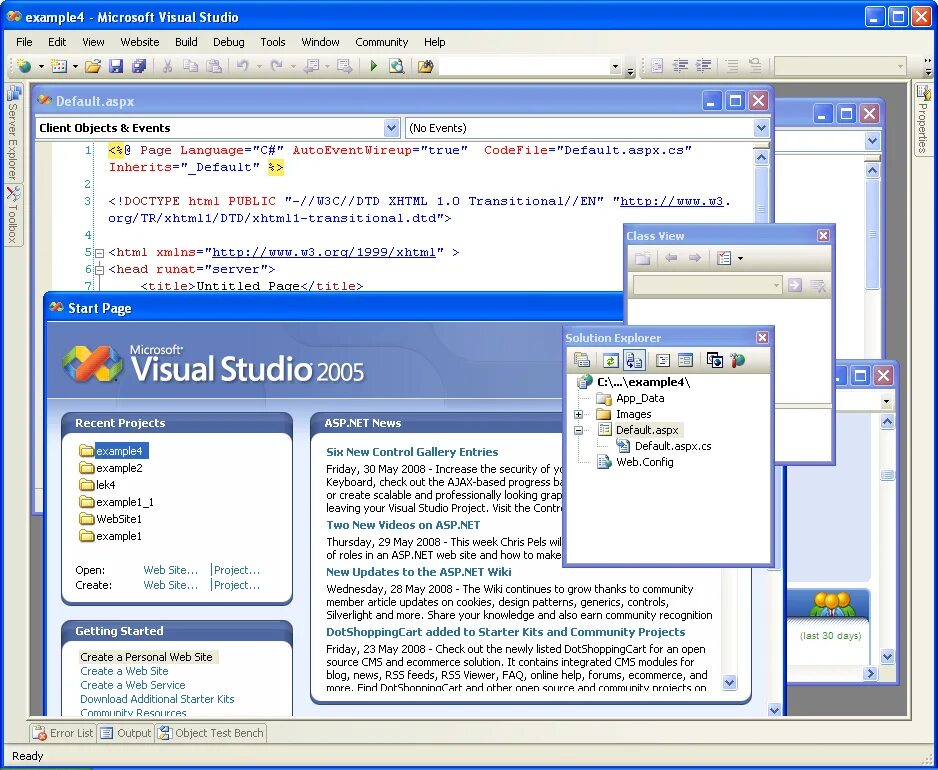
Task: Click the Navigate Forward toolbar icon
Action: 345,66
